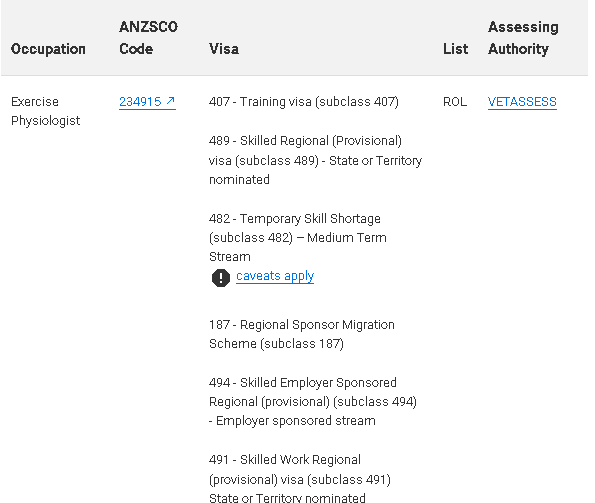Click the Occupation column header
Screen dimensions: 595x503
[48, 49]
